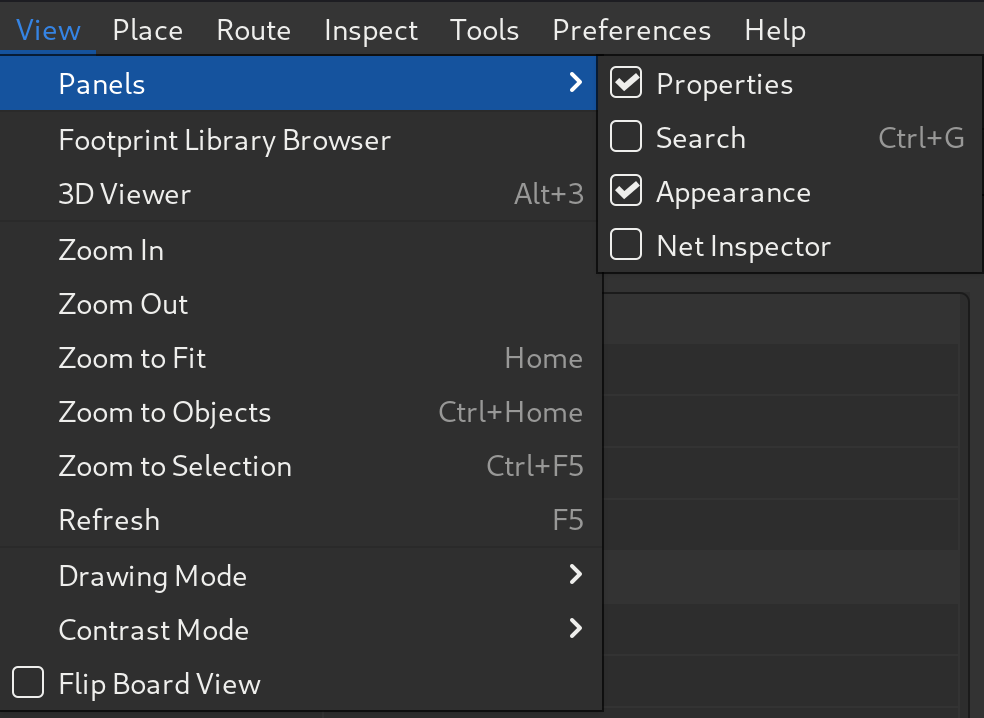The height and width of the screenshot is (718, 984).
Task: Open the Contrast Mode submenu
Action: point(575,629)
